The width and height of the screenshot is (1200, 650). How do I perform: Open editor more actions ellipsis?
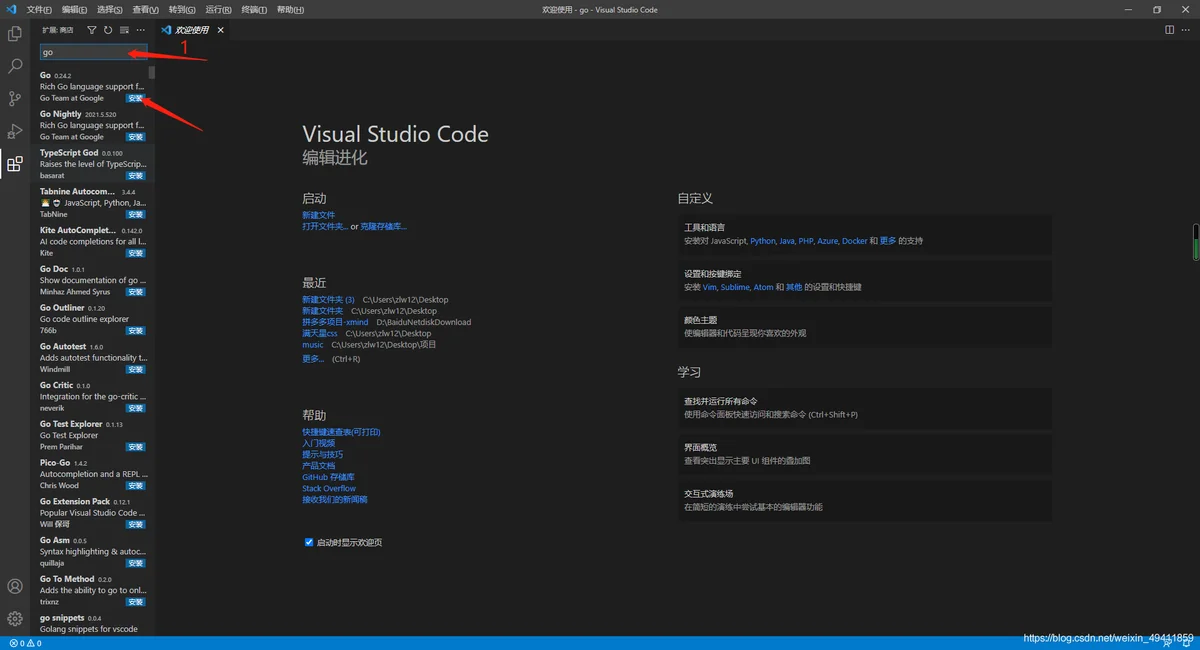pyautogui.click(x=1188, y=30)
